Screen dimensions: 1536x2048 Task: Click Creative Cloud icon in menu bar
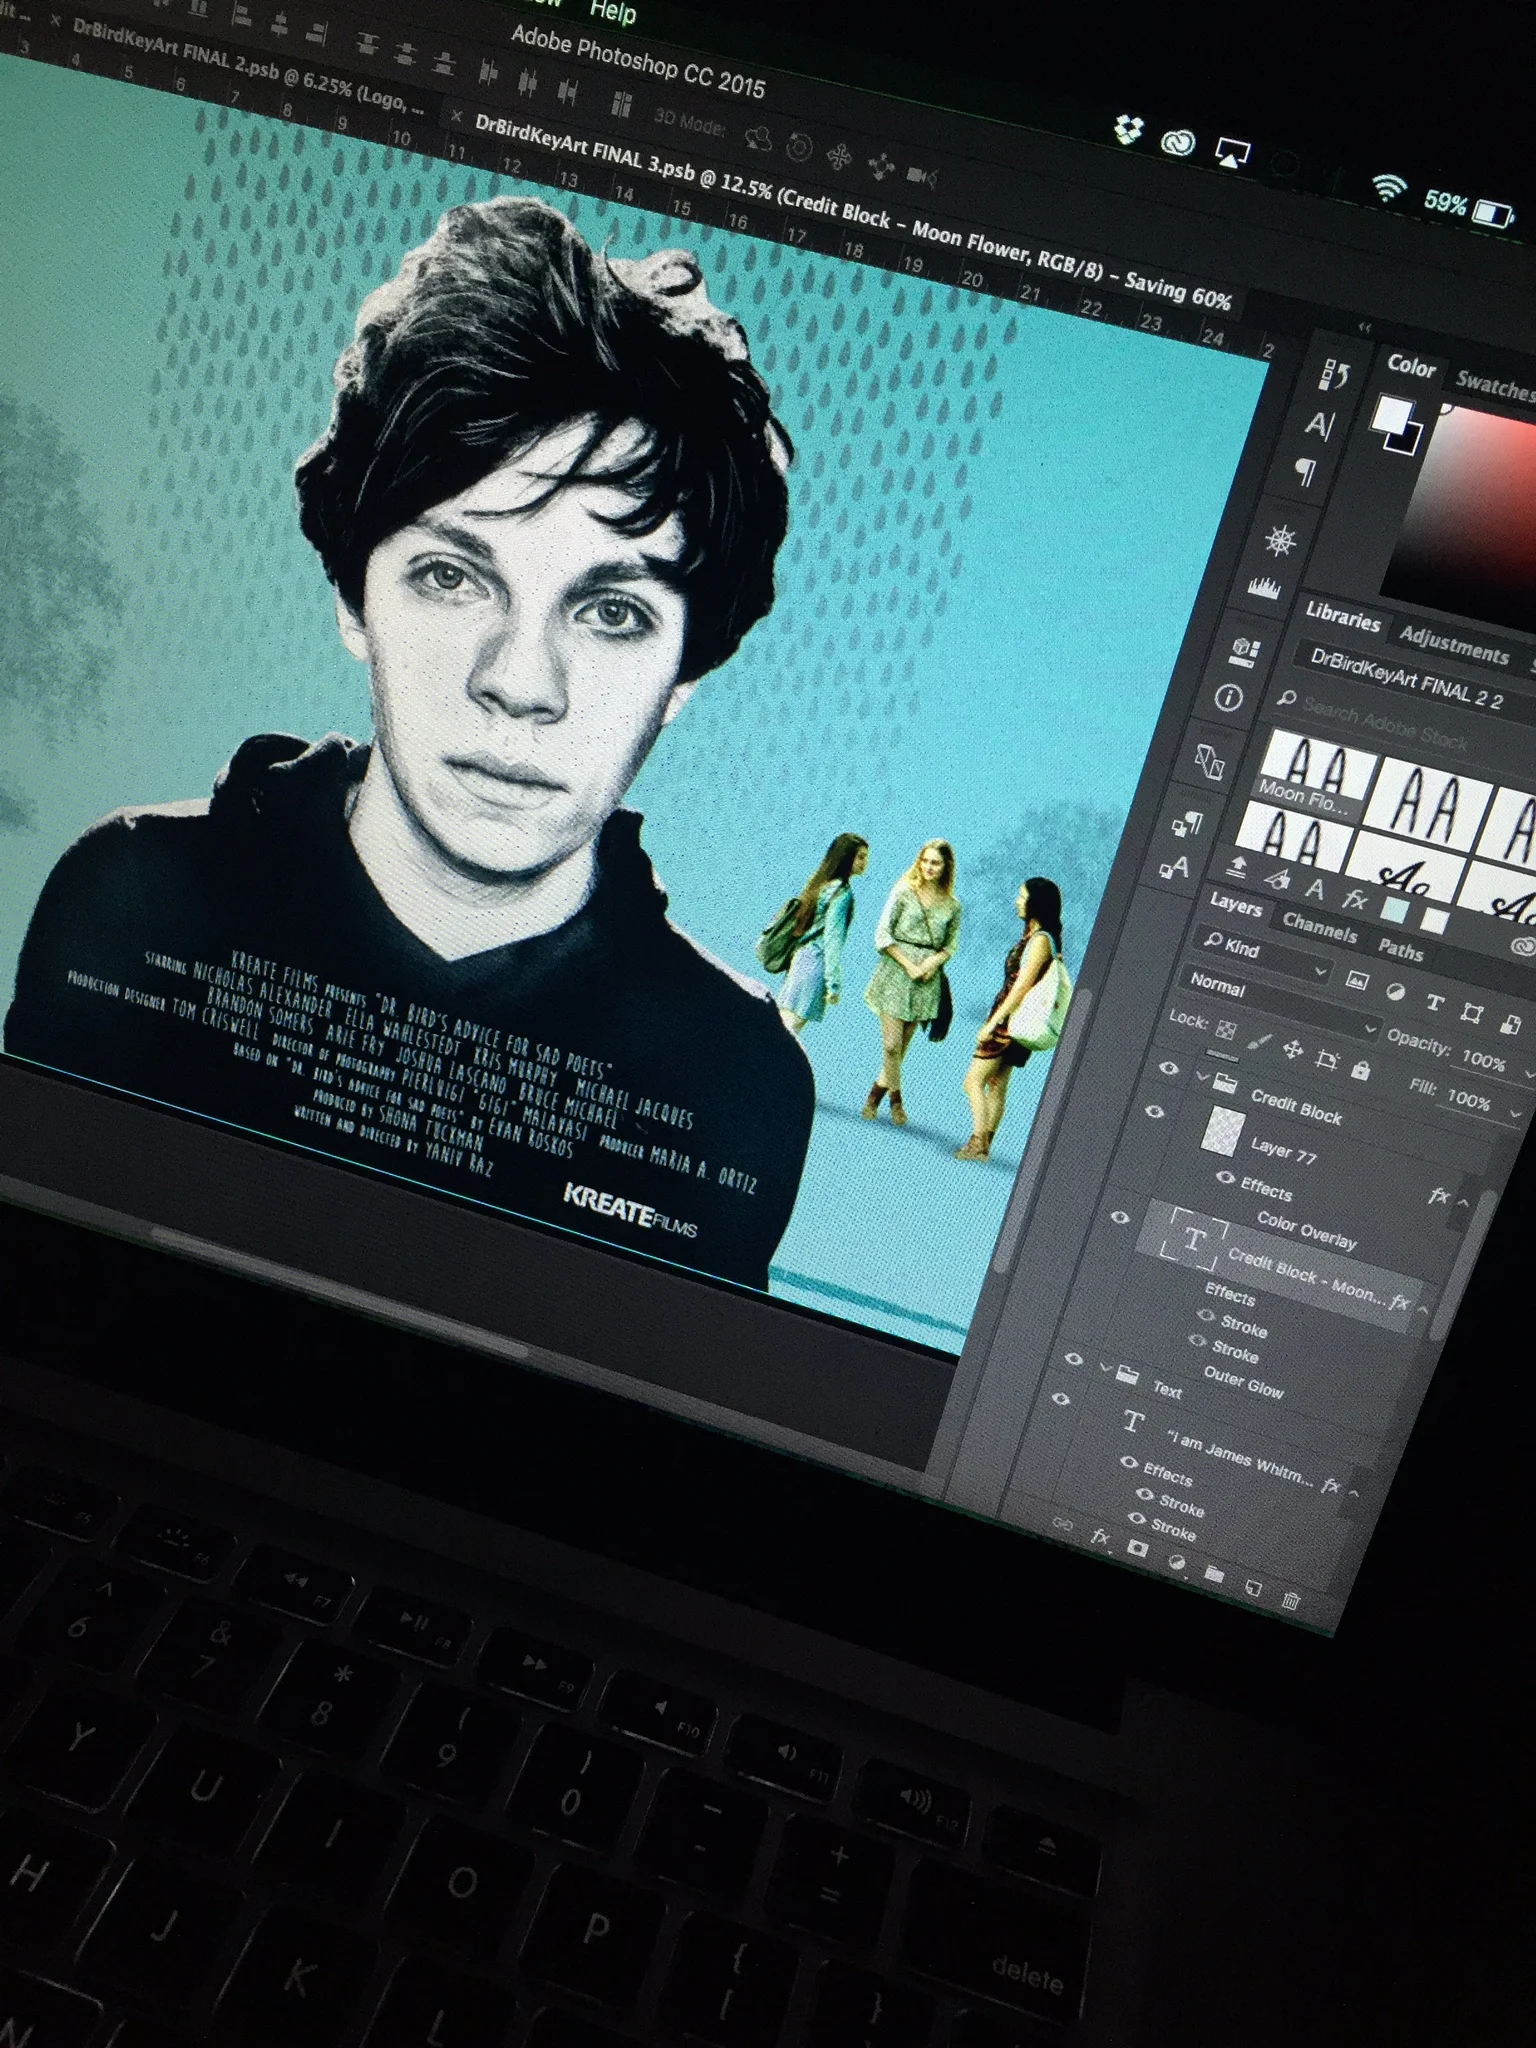[1178, 143]
